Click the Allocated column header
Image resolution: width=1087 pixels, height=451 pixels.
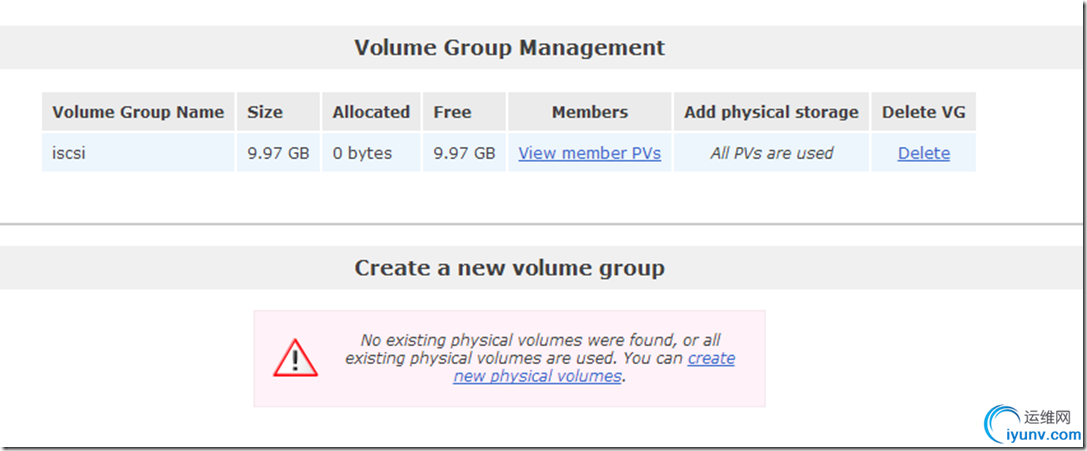(x=371, y=112)
